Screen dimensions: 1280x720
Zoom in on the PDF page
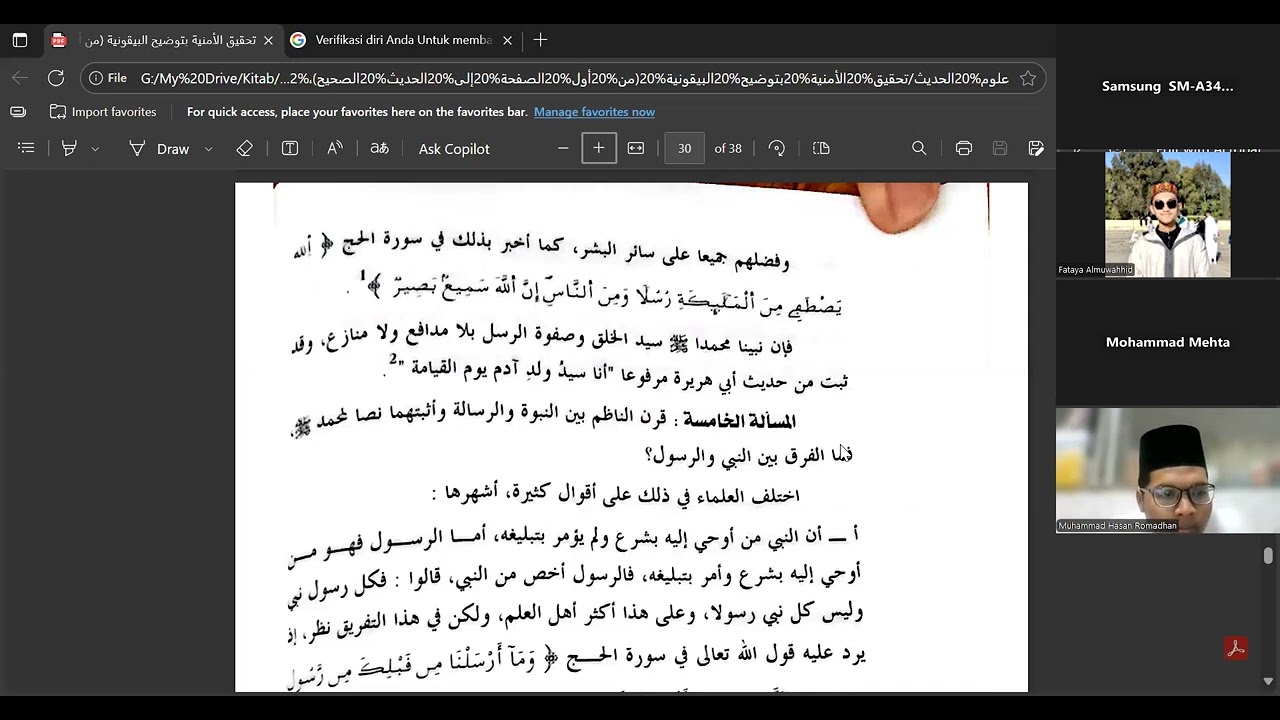[x=599, y=148]
